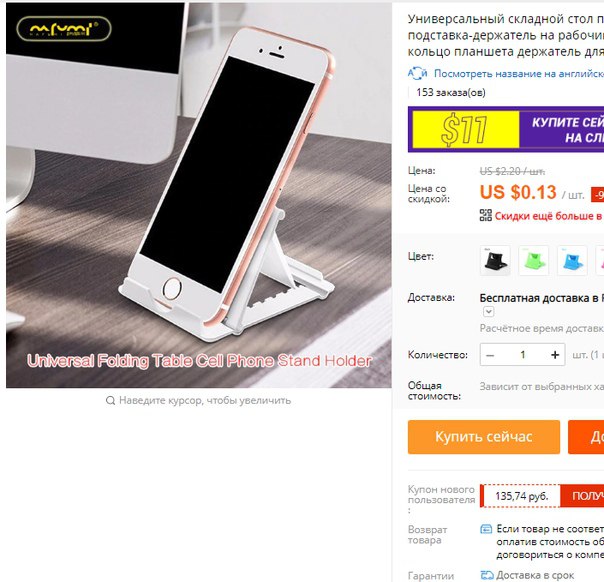
Task: Click the QR code icon near discounts
Action: [485, 215]
